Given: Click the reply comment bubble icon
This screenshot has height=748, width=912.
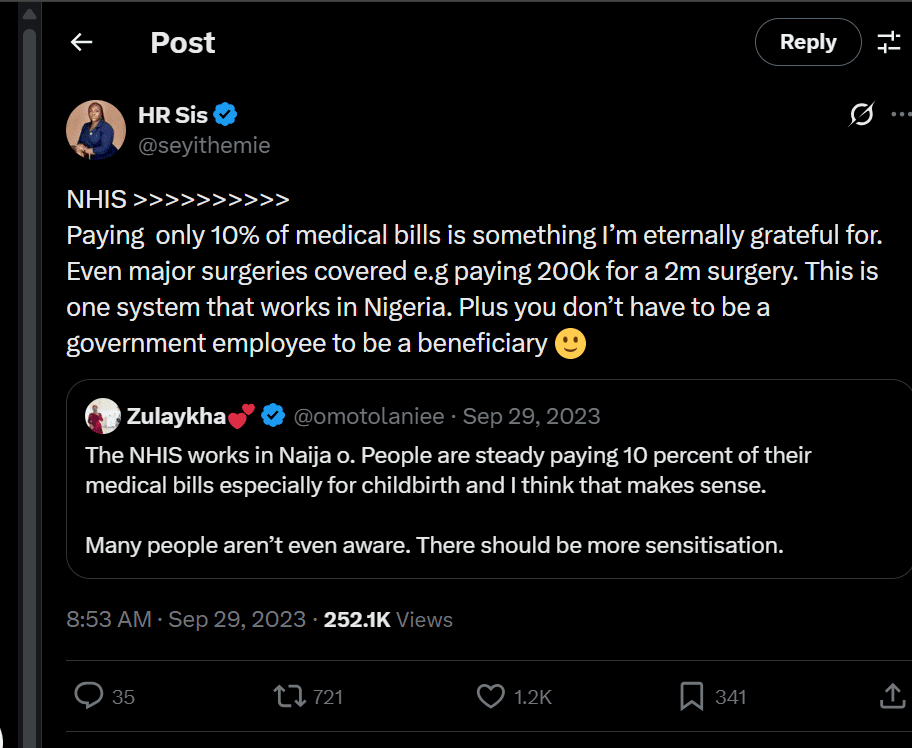Looking at the screenshot, I should [x=90, y=696].
